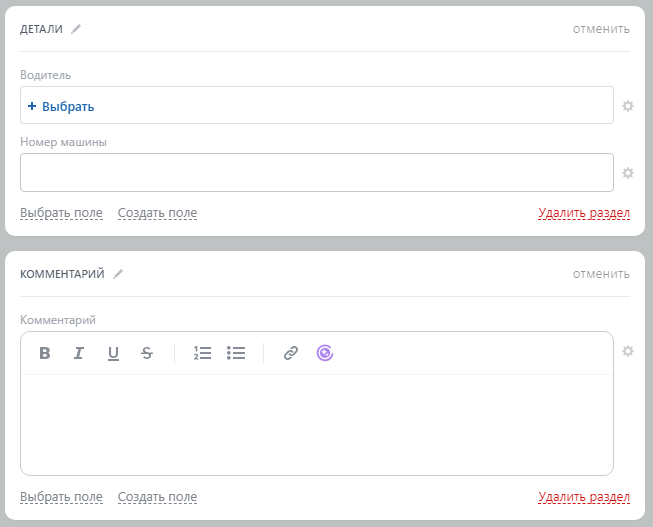Toggle underline formatting in comment editor
653x527 pixels.
113,353
